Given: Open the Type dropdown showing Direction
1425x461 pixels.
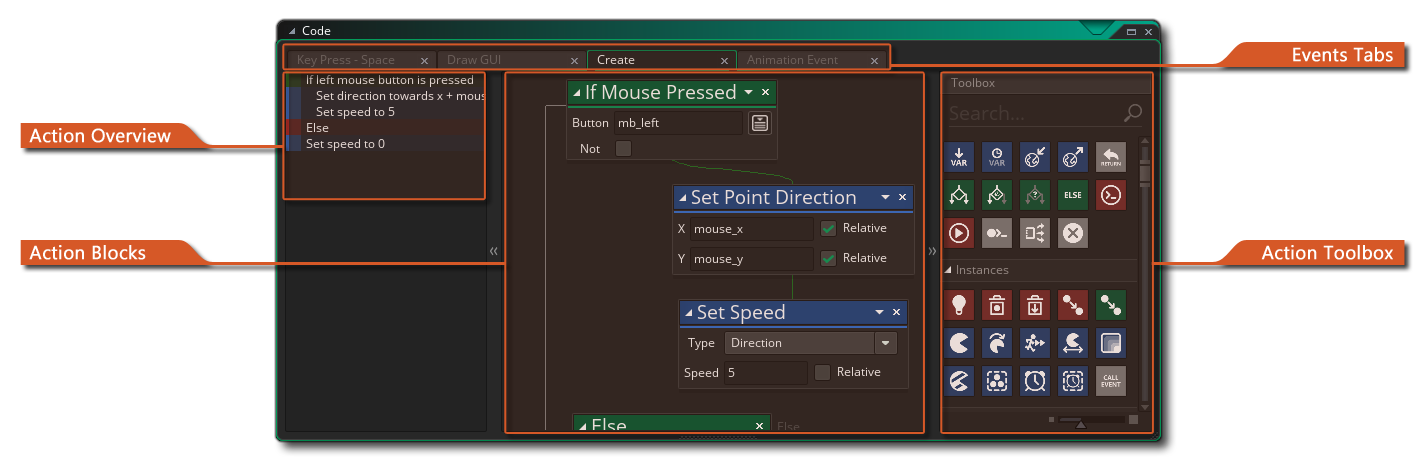Looking at the screenshot, I should (x=885, y=343).
